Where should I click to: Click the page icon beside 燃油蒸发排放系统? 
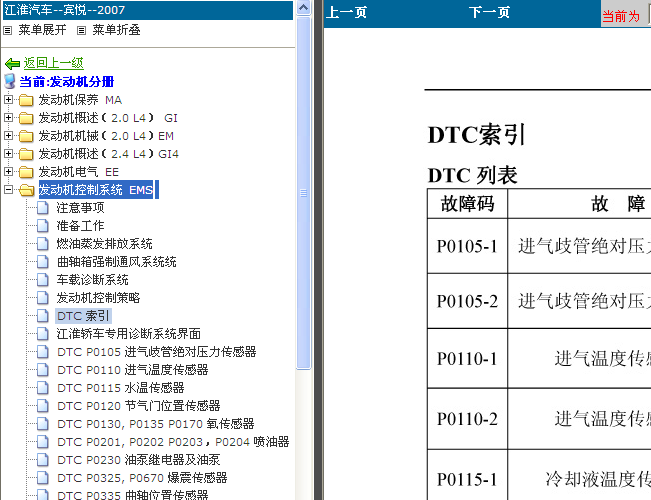42,244
